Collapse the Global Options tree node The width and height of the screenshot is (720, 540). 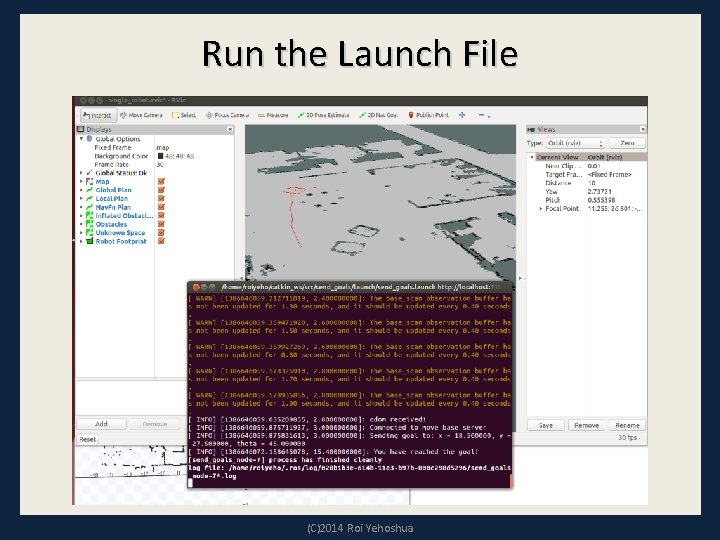[81, 139]
